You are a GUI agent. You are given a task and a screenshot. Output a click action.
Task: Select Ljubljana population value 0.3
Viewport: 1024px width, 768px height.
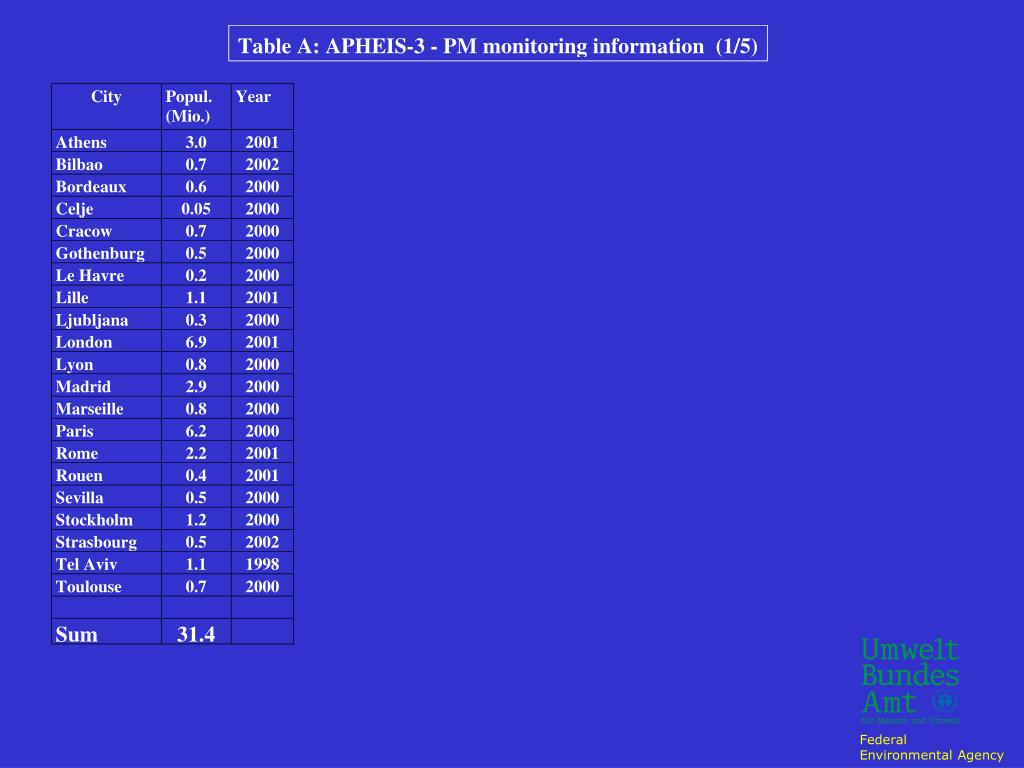click(196, 319)
